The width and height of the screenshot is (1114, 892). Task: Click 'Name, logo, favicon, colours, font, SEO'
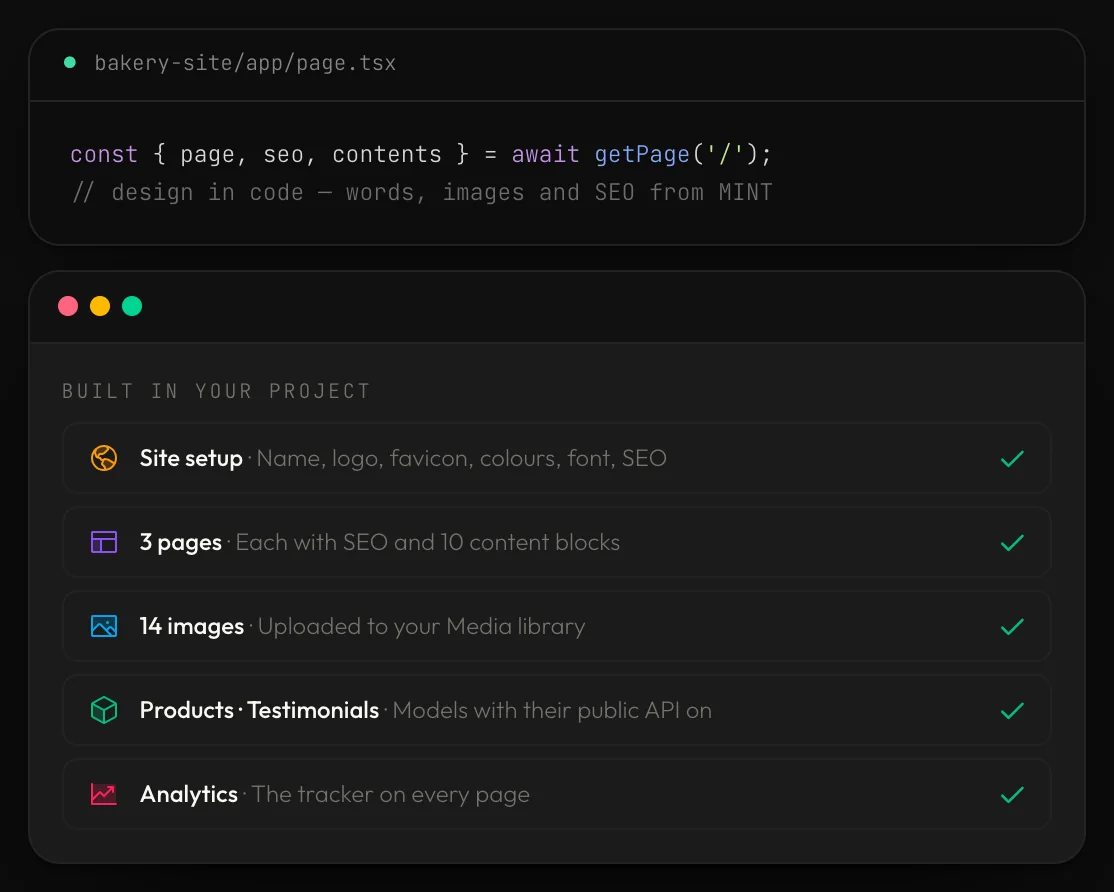click(461, 458)
